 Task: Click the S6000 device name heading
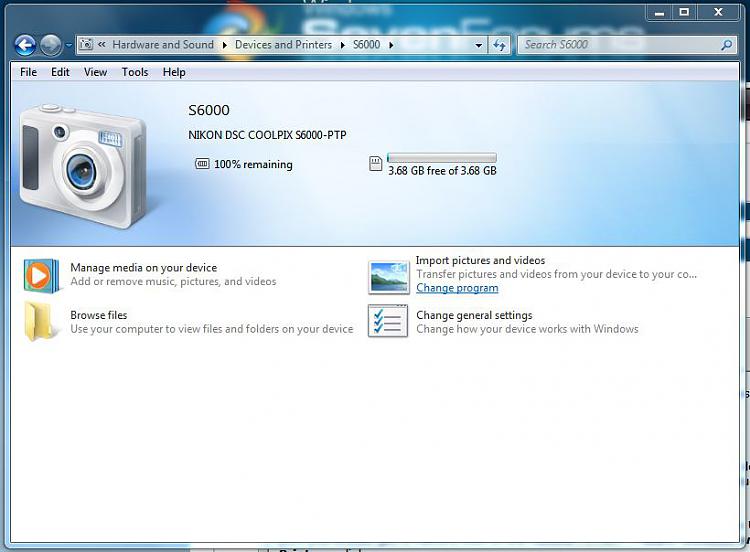209,110
